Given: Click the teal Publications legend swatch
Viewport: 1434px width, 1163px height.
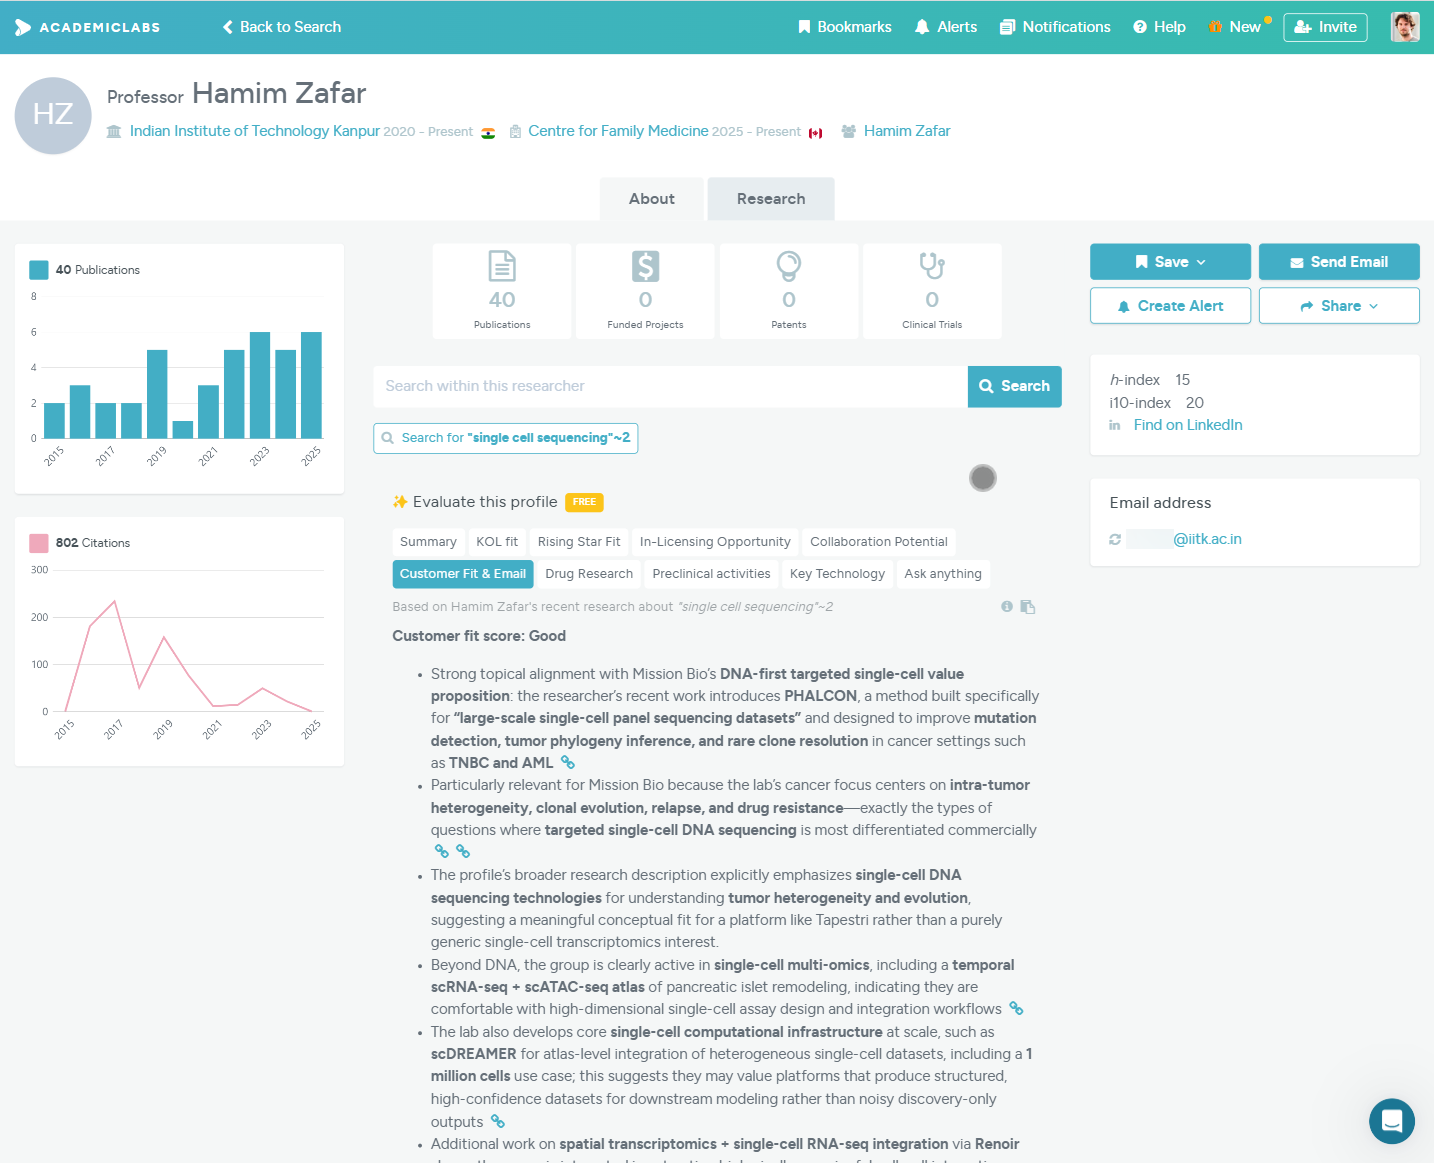Looking at the screenshot, I should 39,270.
